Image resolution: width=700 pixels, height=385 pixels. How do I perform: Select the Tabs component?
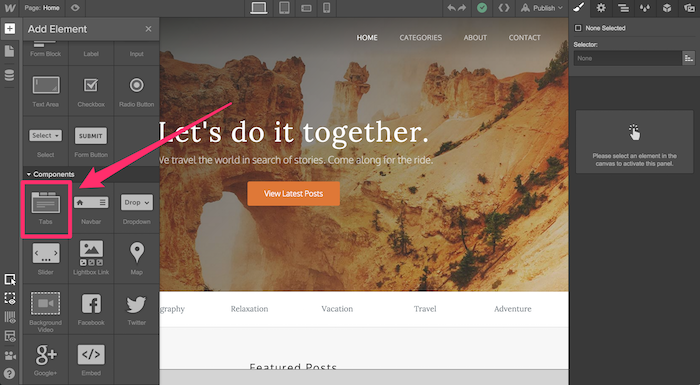pos(46,209)
